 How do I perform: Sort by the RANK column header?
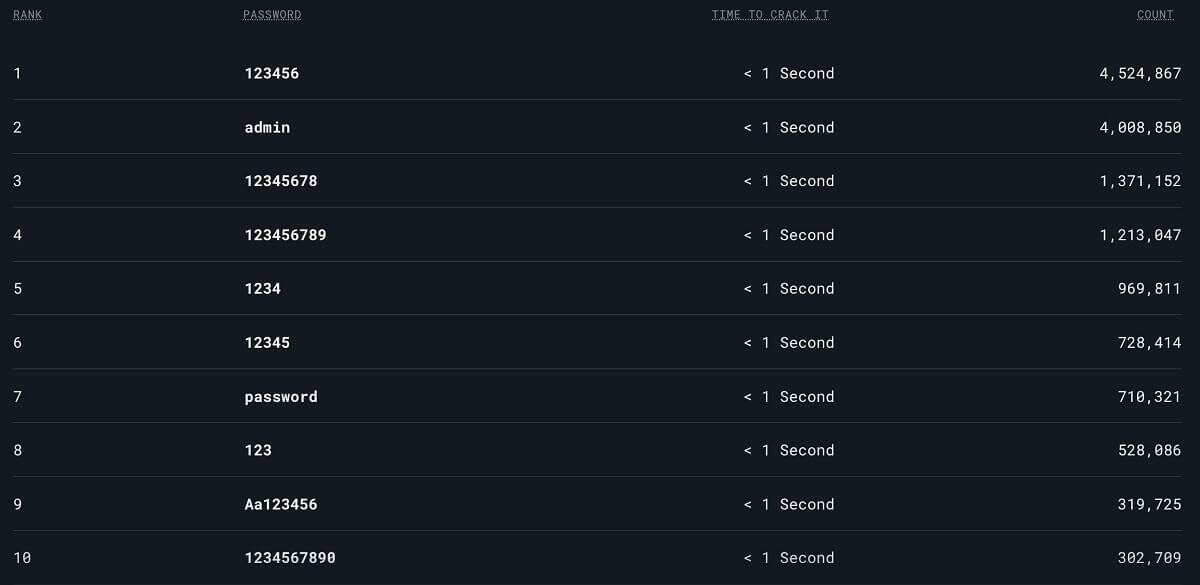pos(28,15)
